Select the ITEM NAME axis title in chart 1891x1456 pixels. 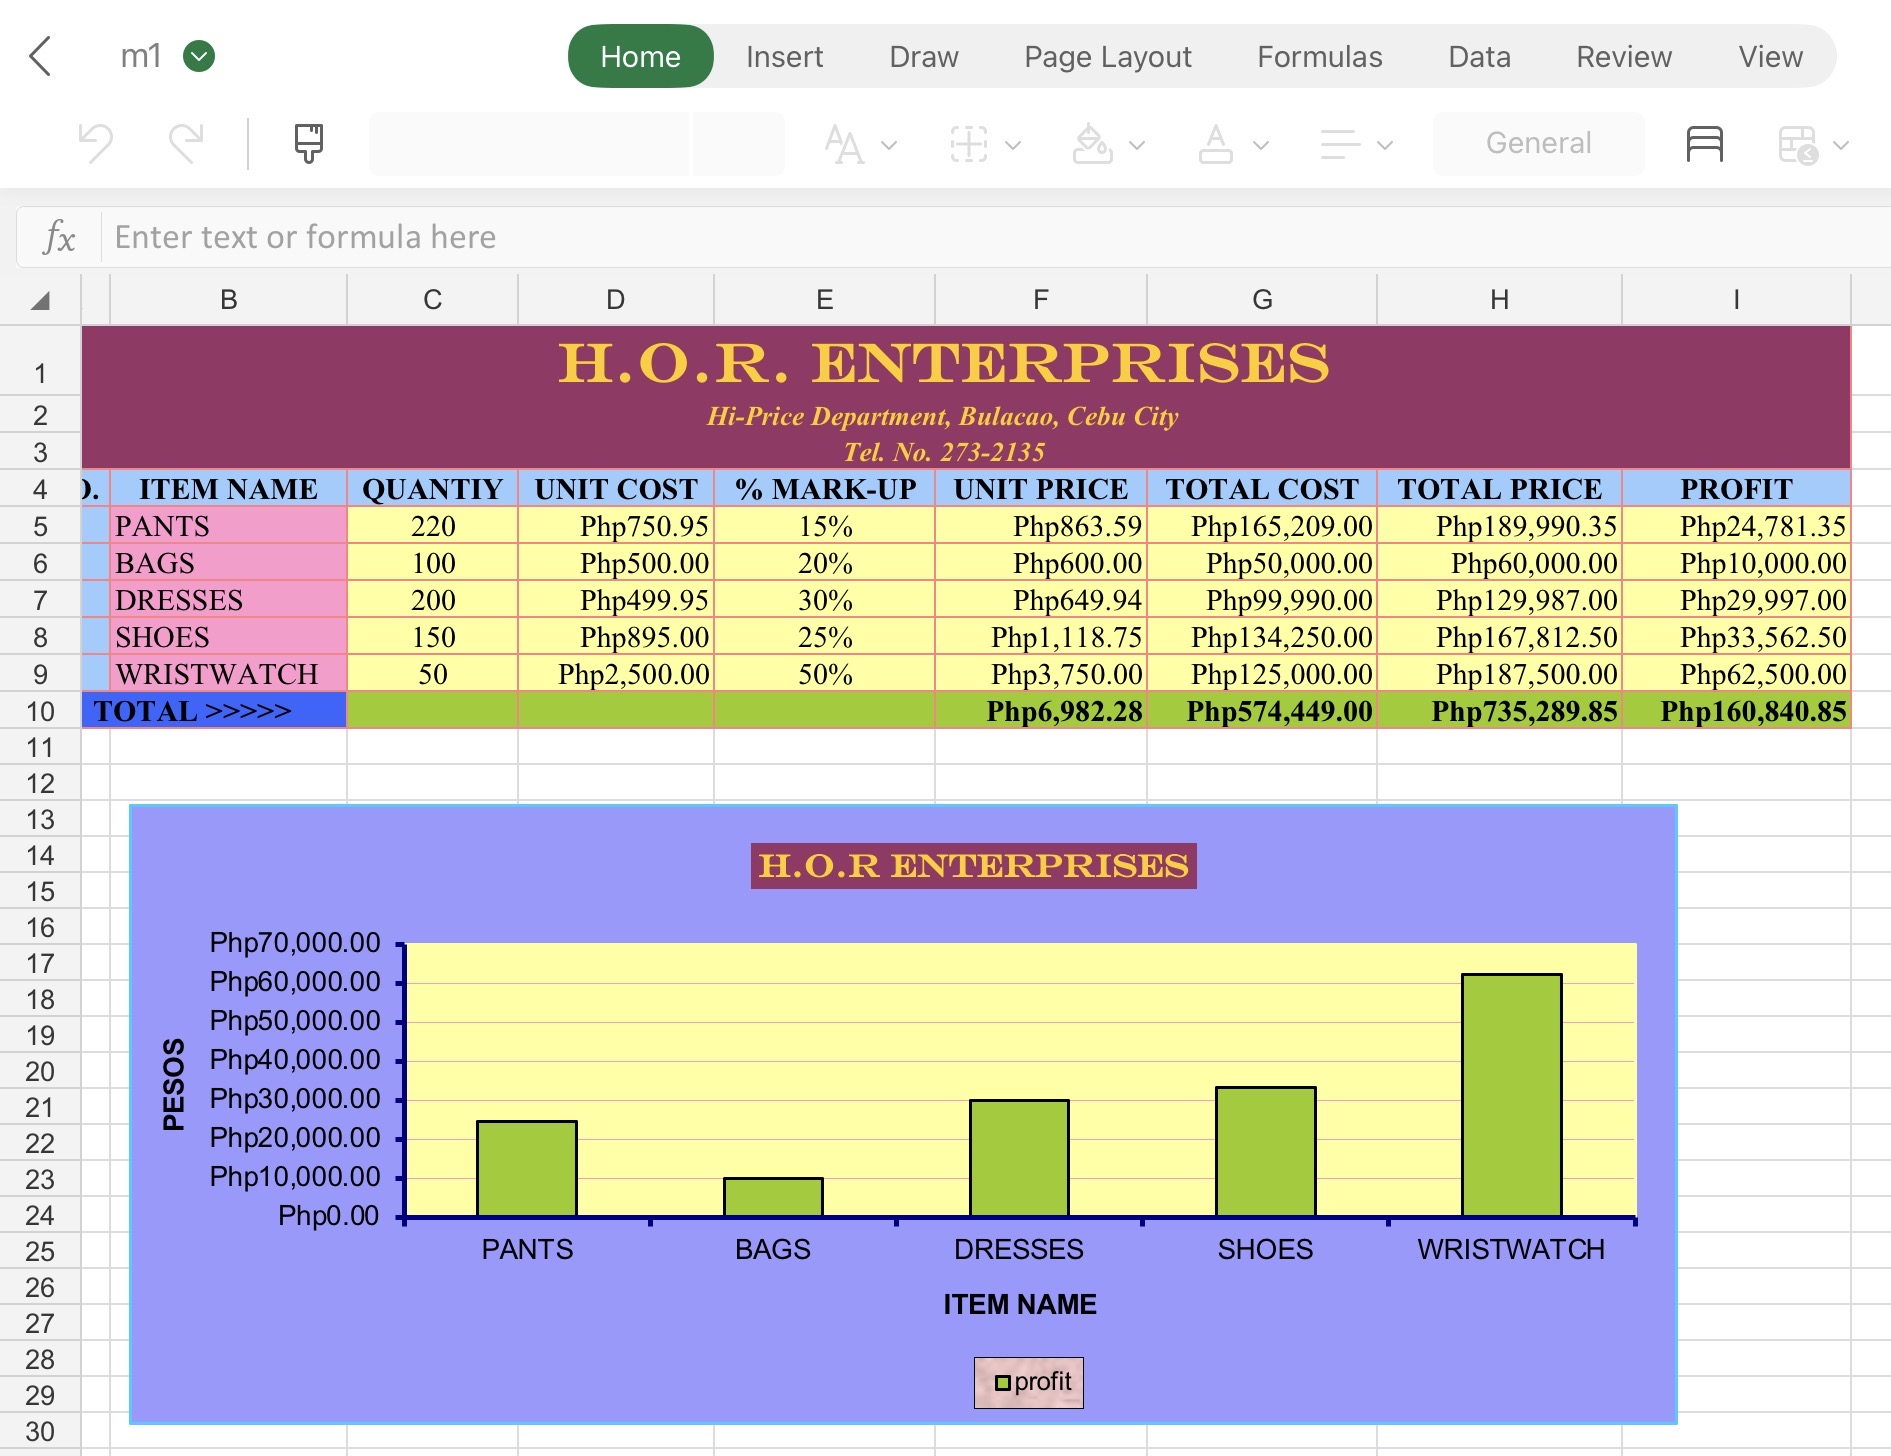pos(1020,1304)
